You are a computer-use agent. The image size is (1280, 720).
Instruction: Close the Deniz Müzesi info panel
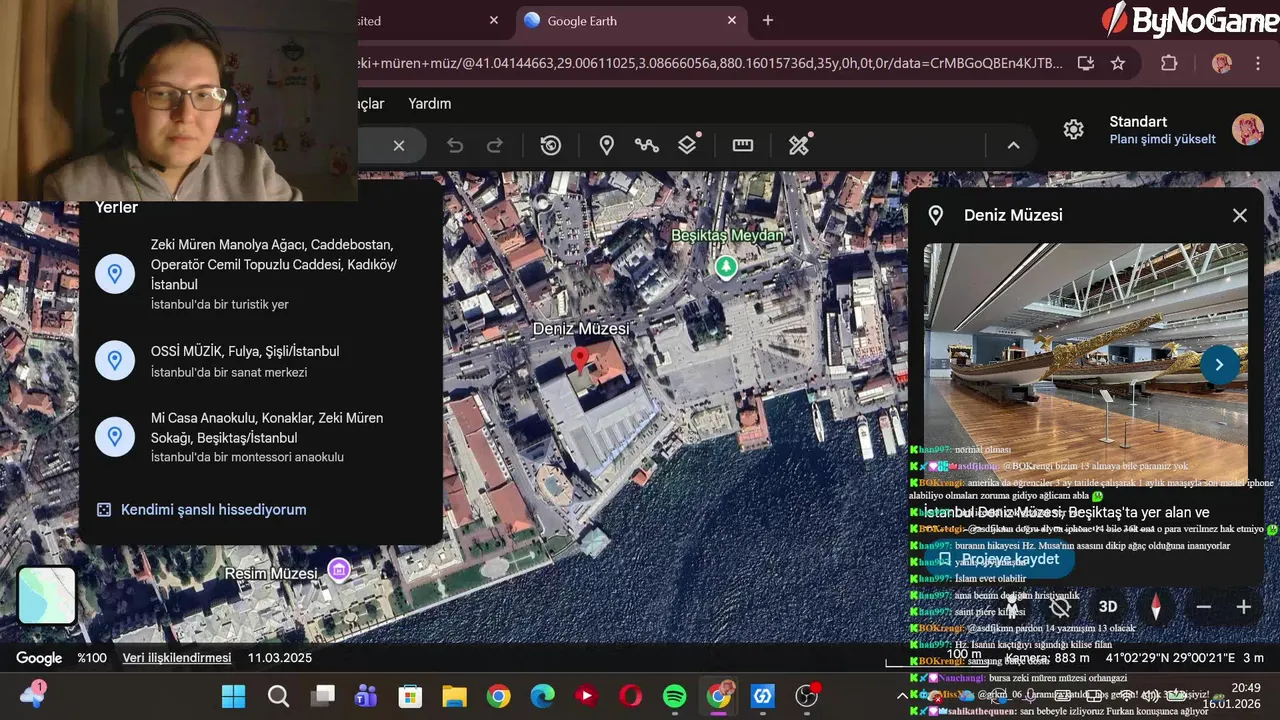tap(1240, 215)
